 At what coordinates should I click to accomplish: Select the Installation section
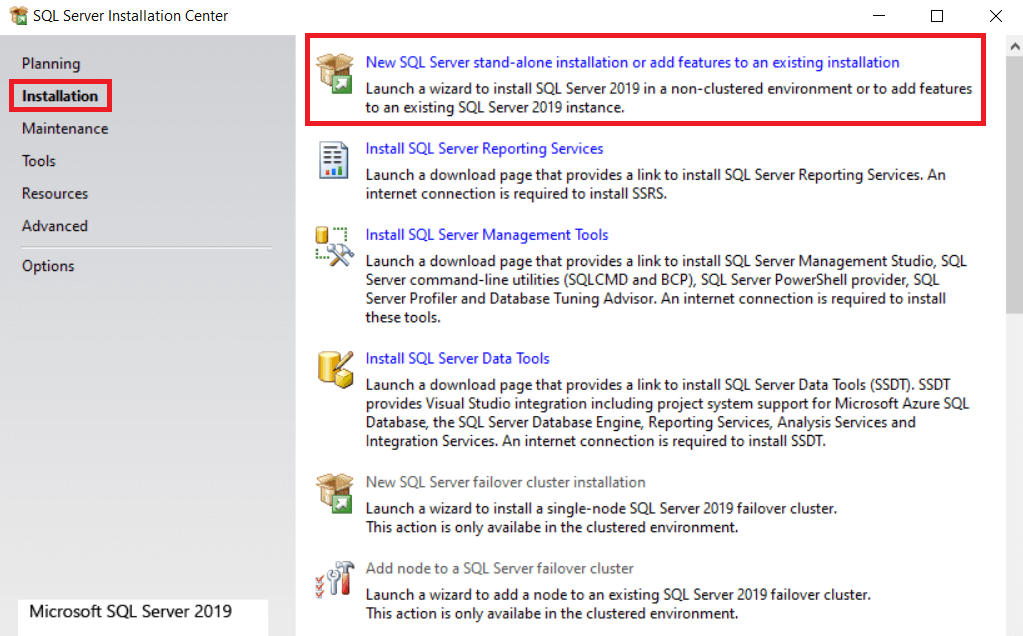pyautogui.click(x=60, y=96)
